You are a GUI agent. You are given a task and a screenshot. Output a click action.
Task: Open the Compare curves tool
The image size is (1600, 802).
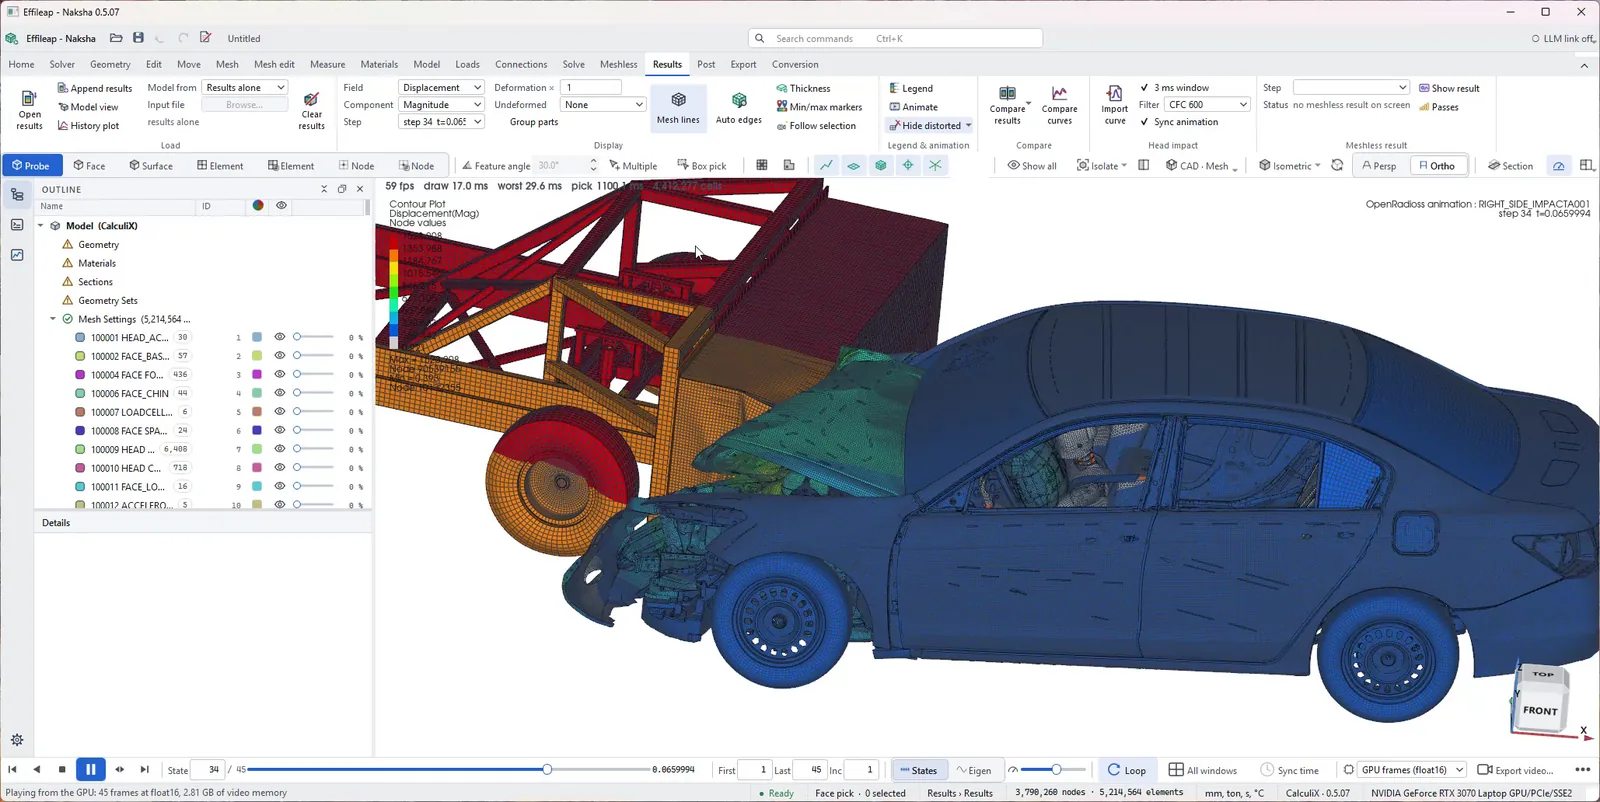(x=1059, y=106)
